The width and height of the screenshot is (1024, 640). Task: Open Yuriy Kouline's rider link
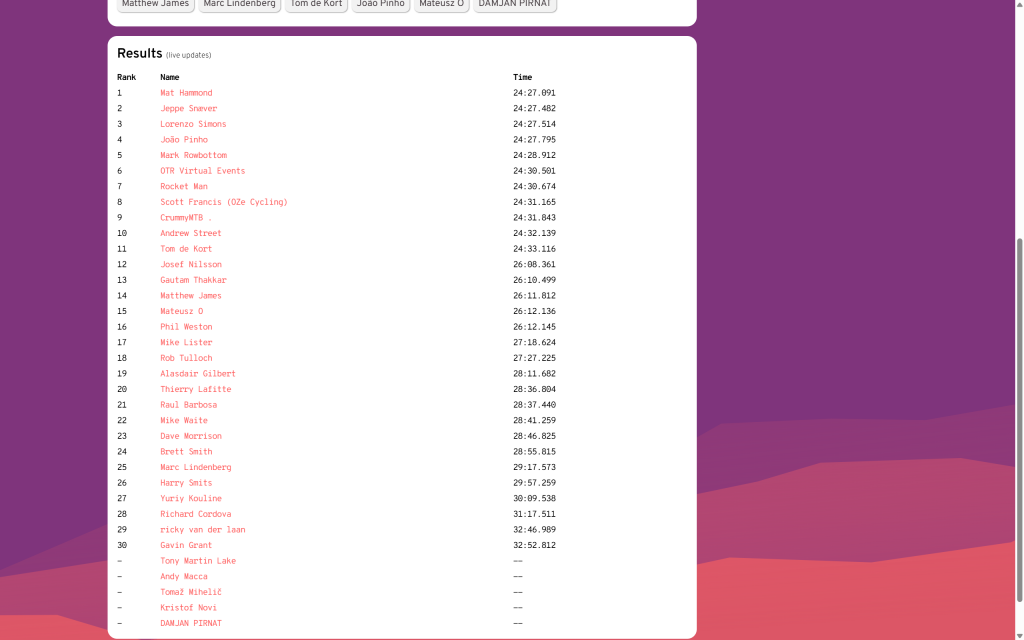coord(191,498)
